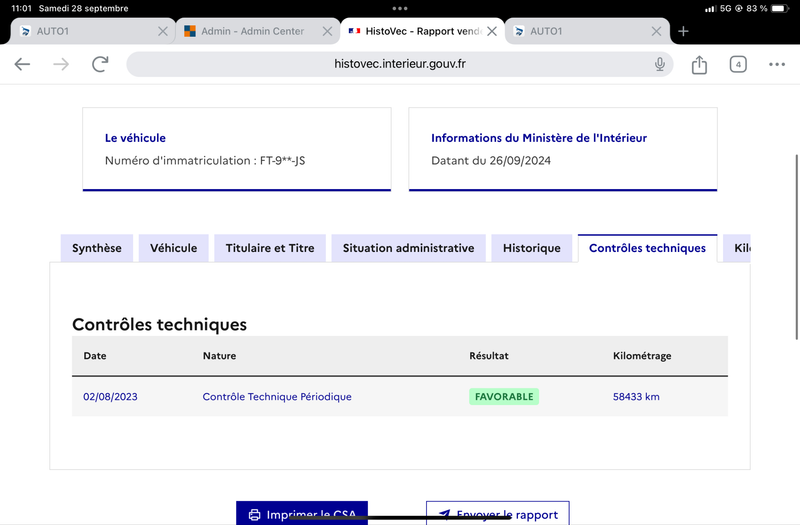
Task: Close the Admin - Admin Center tab
Action: tap(328, 31)
